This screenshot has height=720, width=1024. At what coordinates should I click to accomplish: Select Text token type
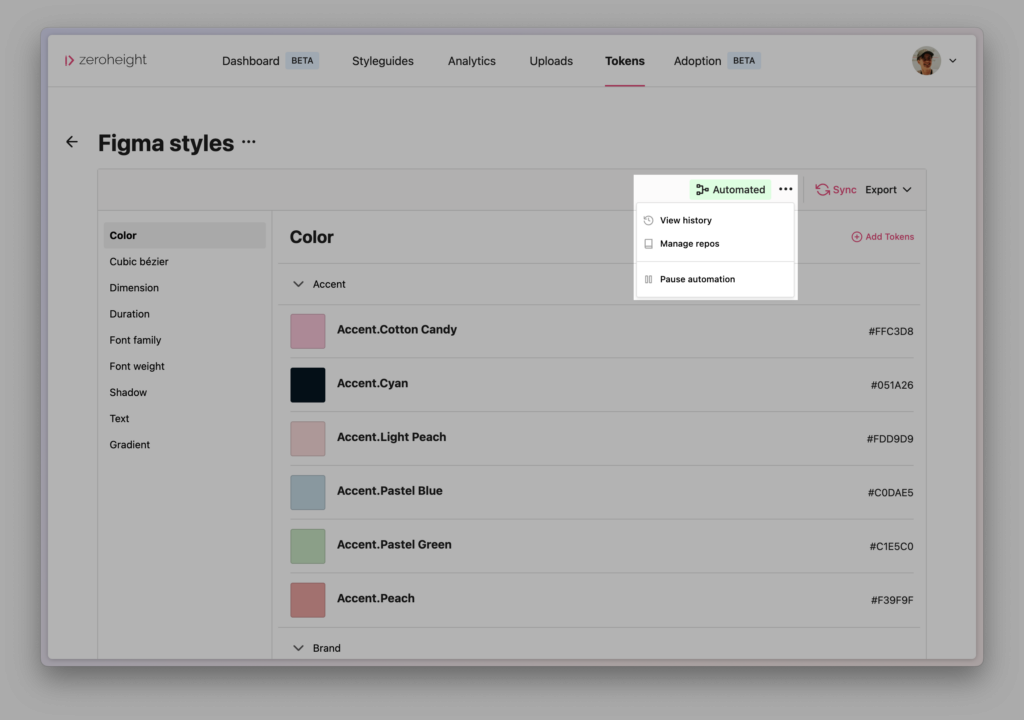pyautogui.click(x=185, y=418)
